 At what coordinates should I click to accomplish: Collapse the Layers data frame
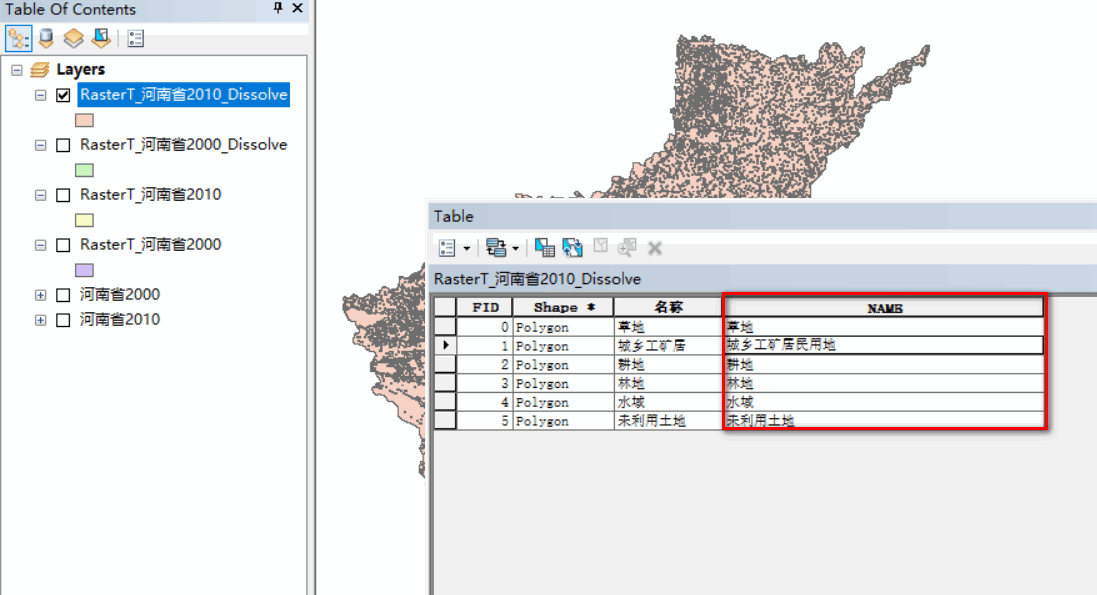(17, 70)
